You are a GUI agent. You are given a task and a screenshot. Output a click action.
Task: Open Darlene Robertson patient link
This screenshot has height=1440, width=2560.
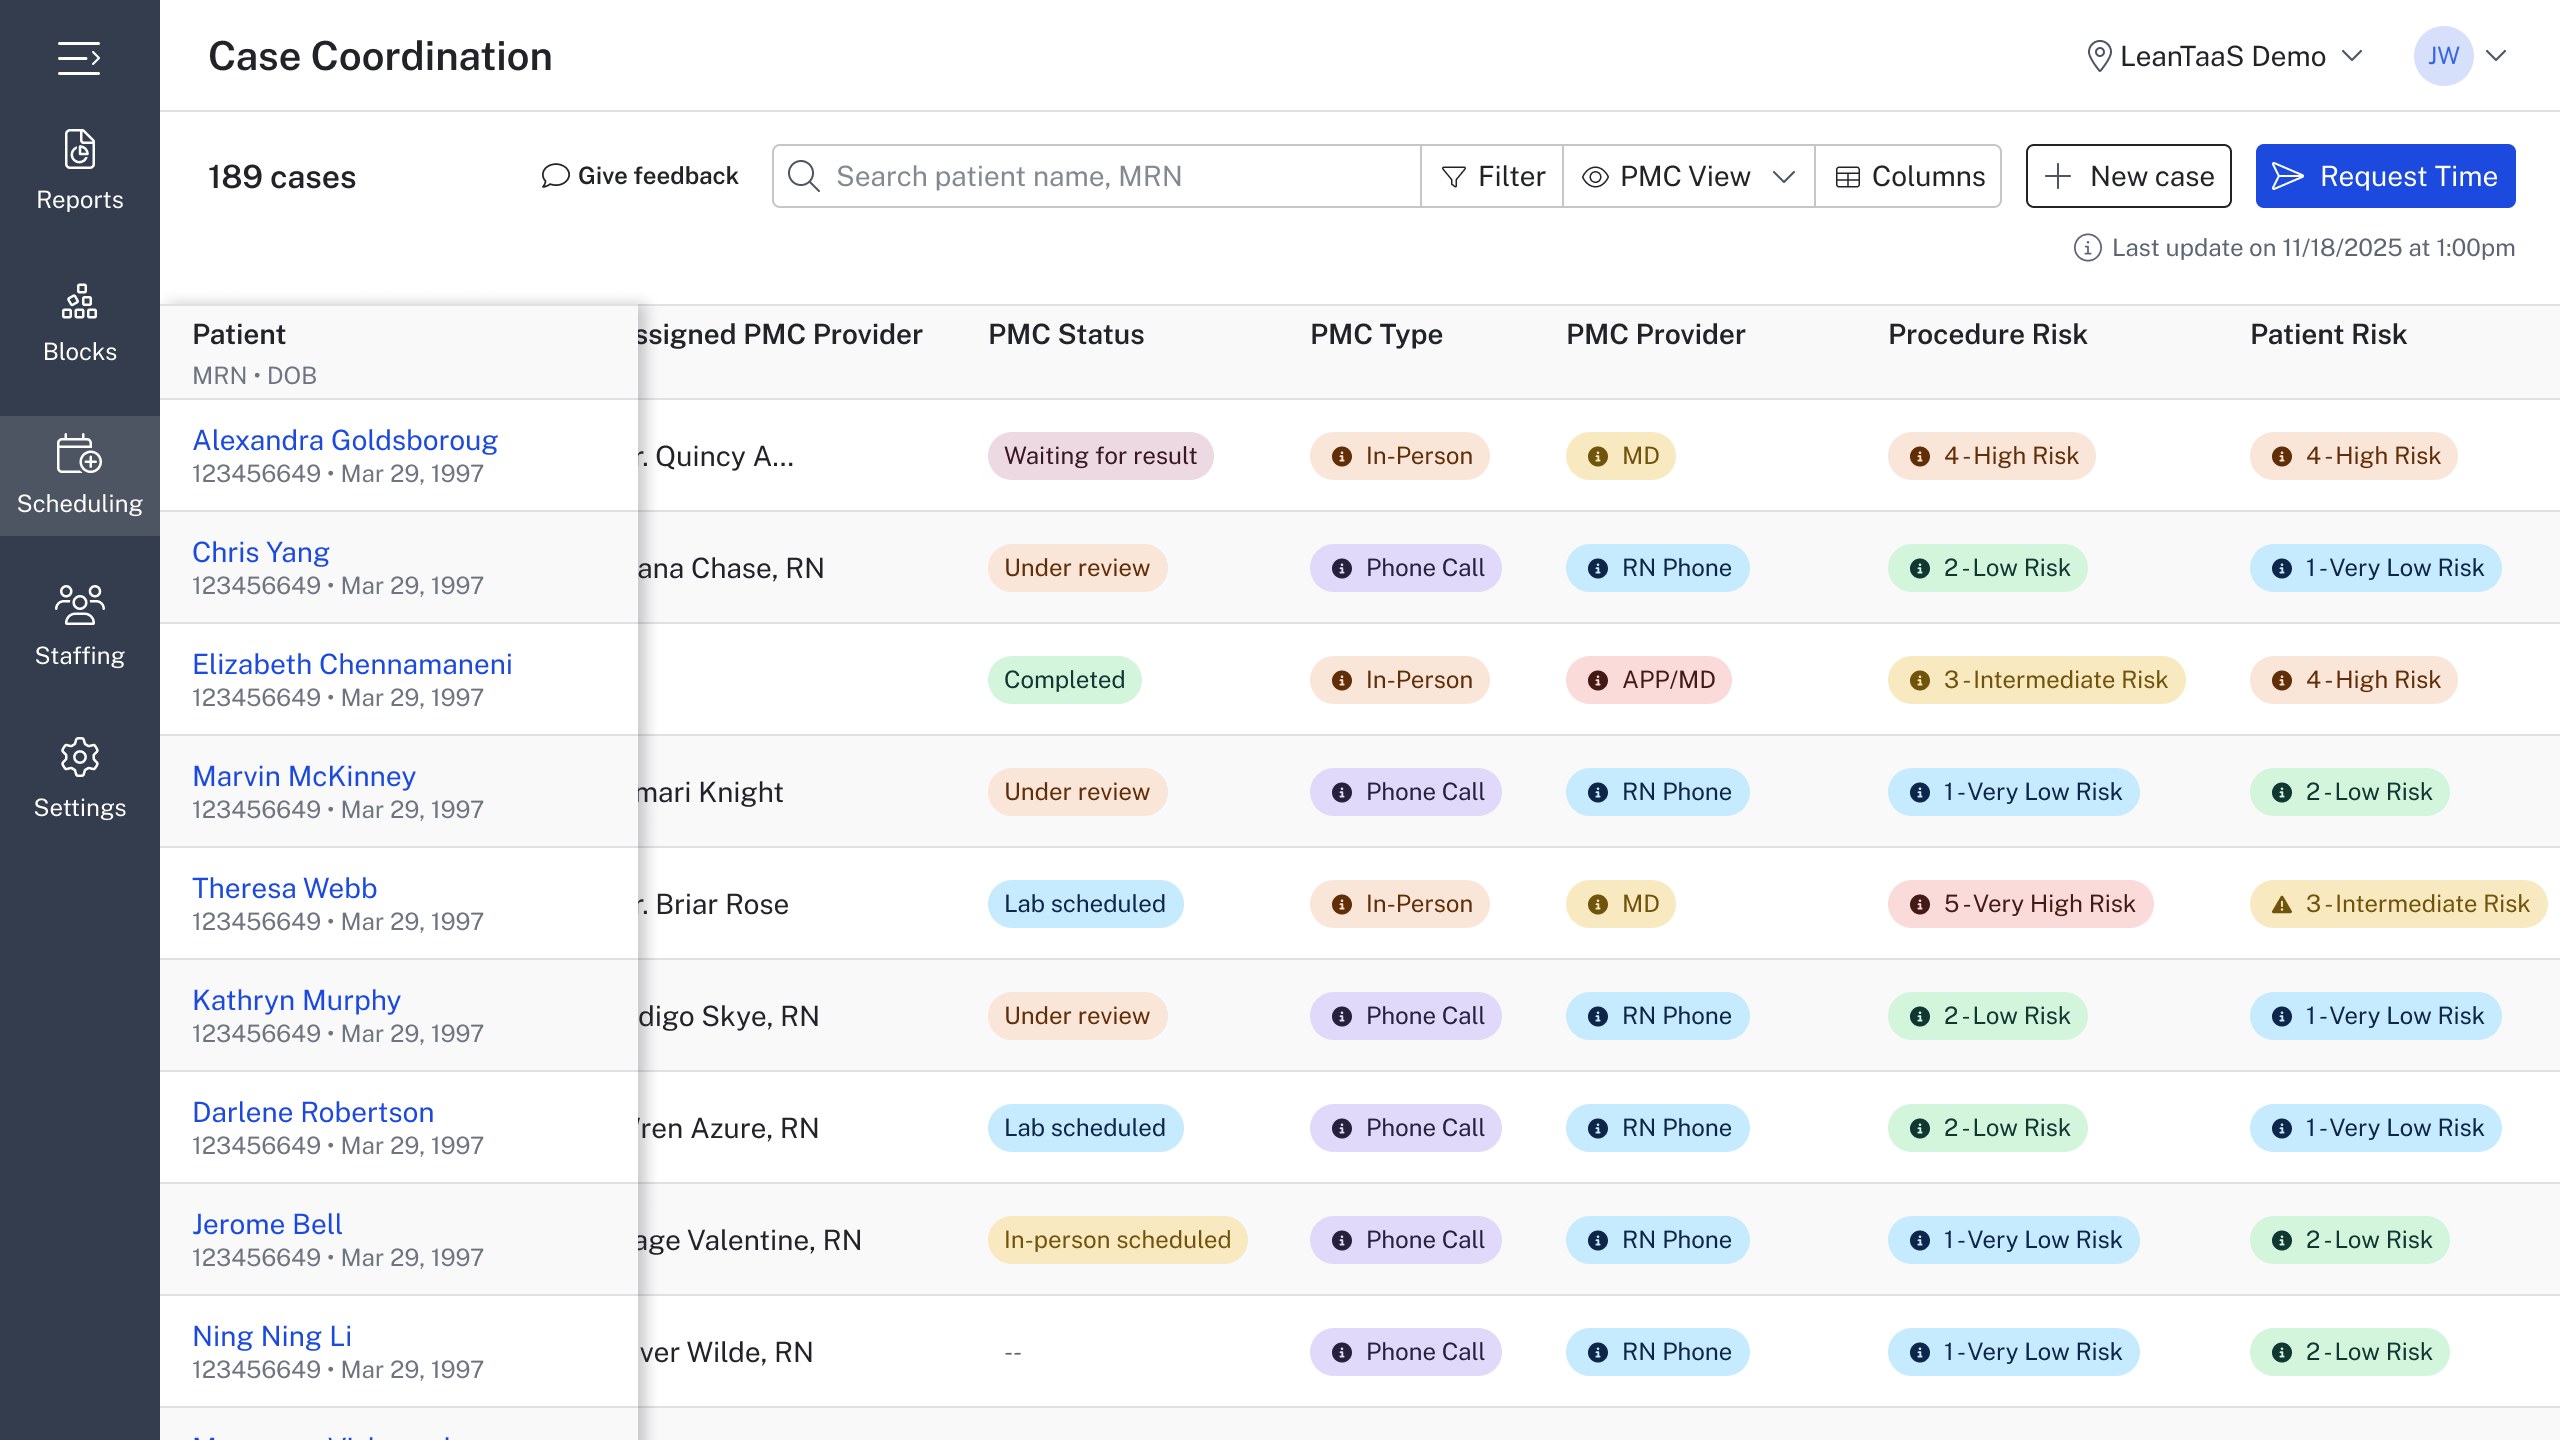313,1112
